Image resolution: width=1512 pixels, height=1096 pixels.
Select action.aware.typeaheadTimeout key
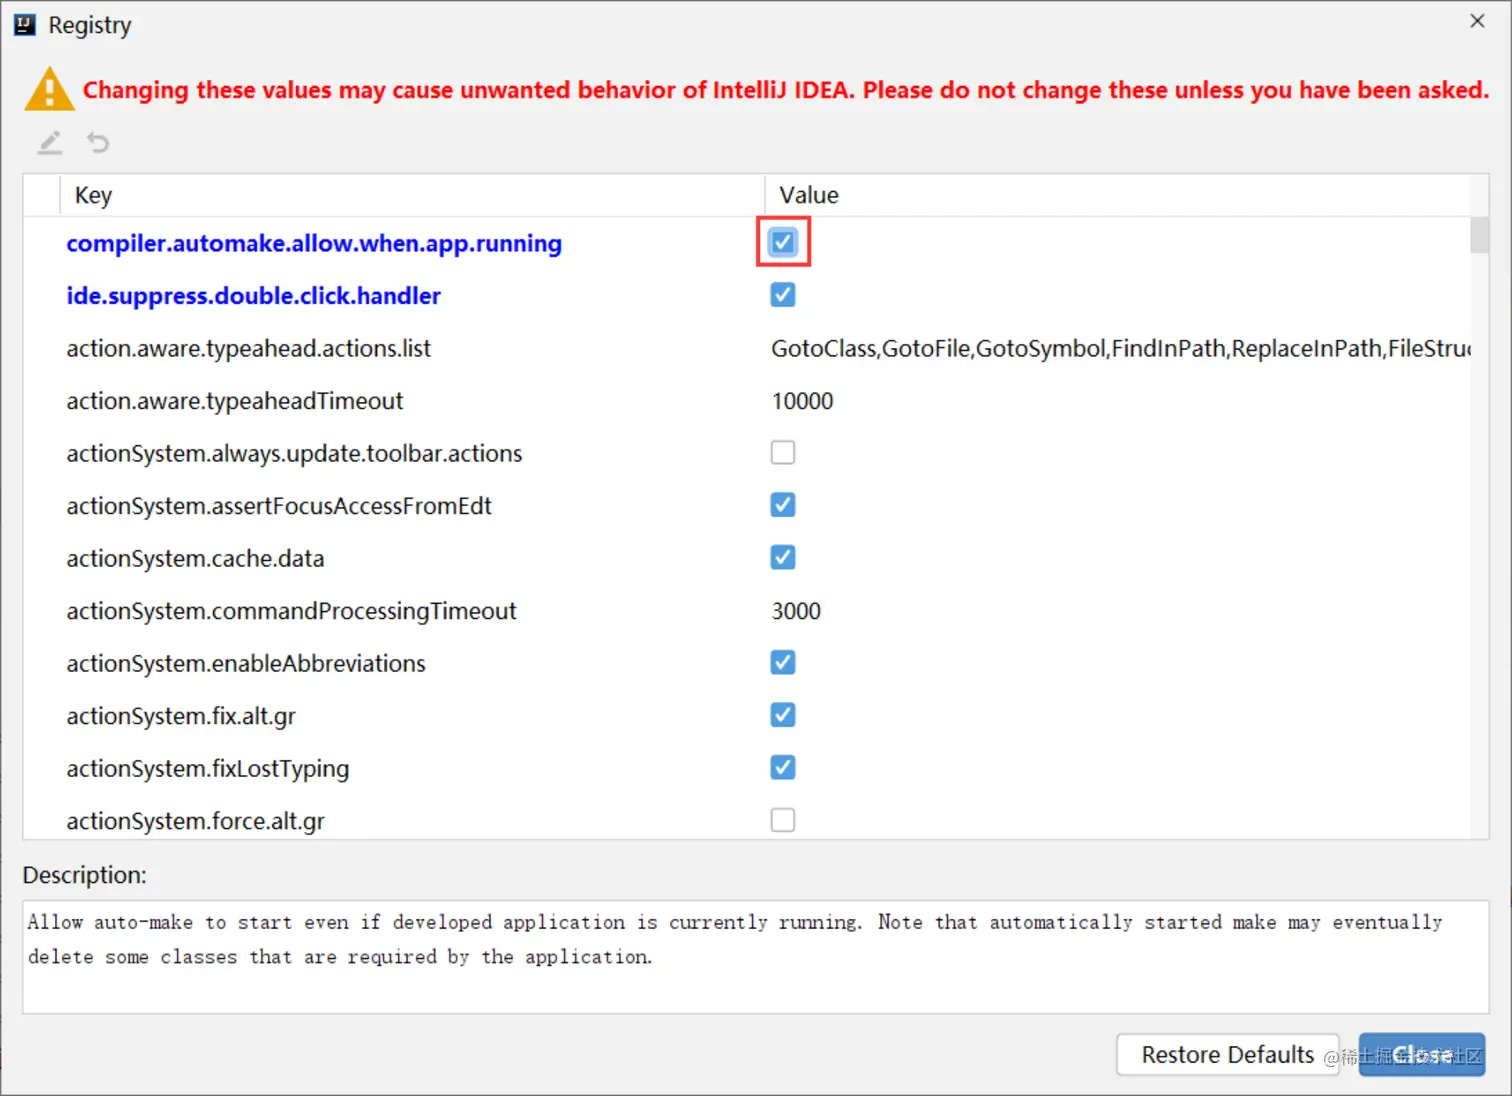234,401
